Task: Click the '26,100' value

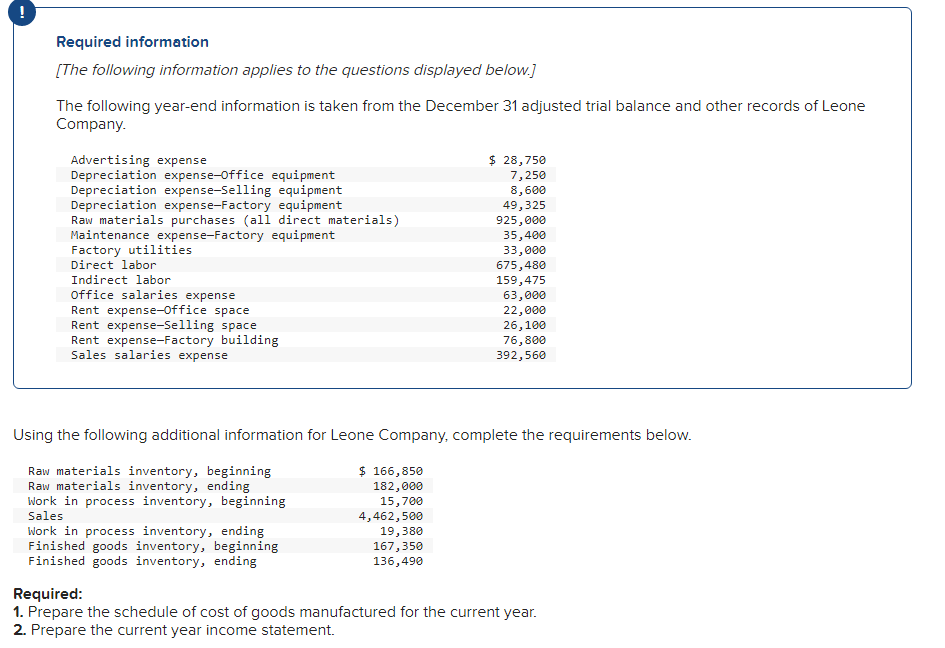Action: point(524,325)
